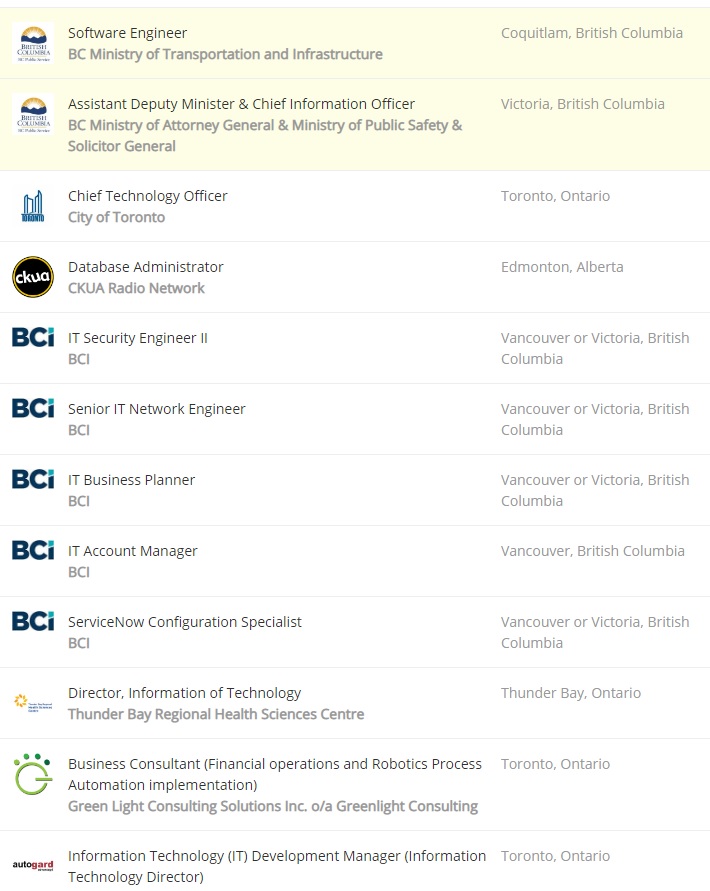
Task: Click the BC Public Service logo beside Software Engineer
Action: pos(33,44)
